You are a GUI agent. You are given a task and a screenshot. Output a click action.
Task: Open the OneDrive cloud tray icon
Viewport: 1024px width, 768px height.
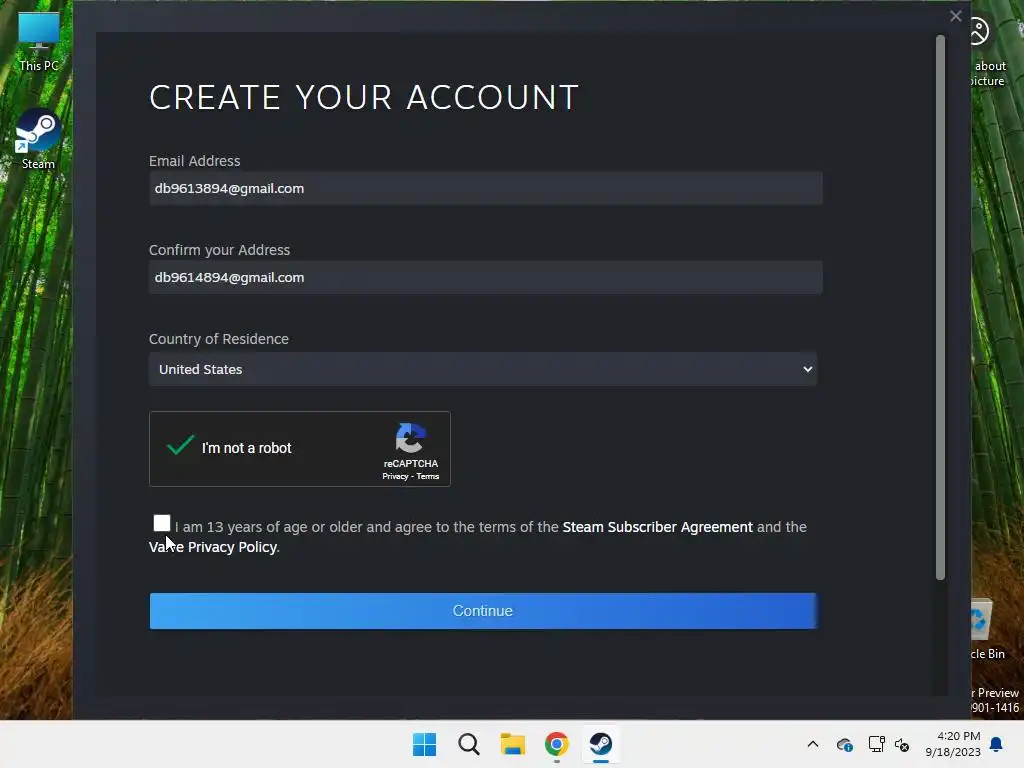coord(844,744)
